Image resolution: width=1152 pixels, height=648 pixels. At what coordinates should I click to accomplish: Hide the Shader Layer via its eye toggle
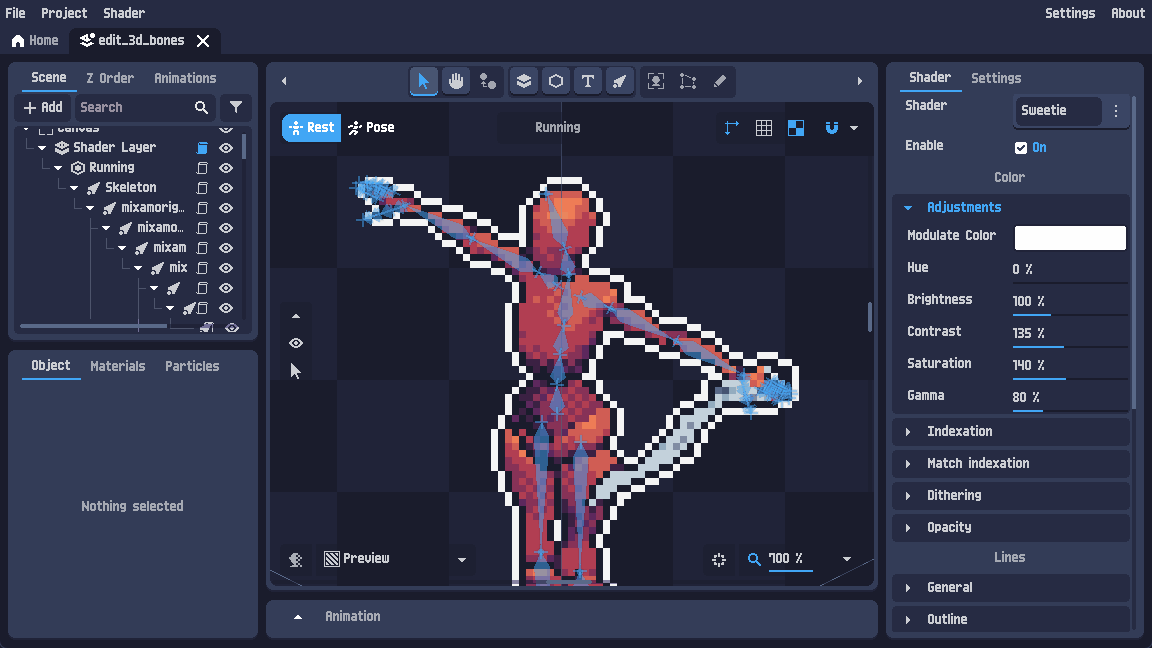225,147
